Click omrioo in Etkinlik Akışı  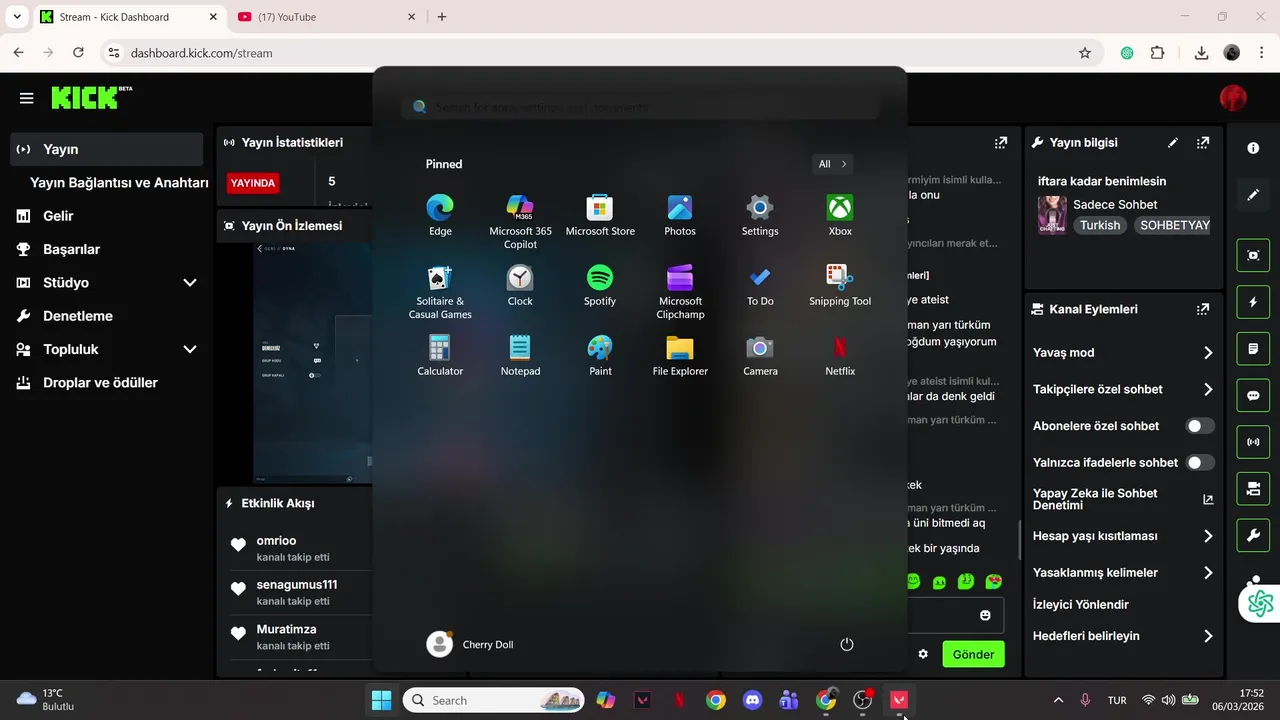276,541
